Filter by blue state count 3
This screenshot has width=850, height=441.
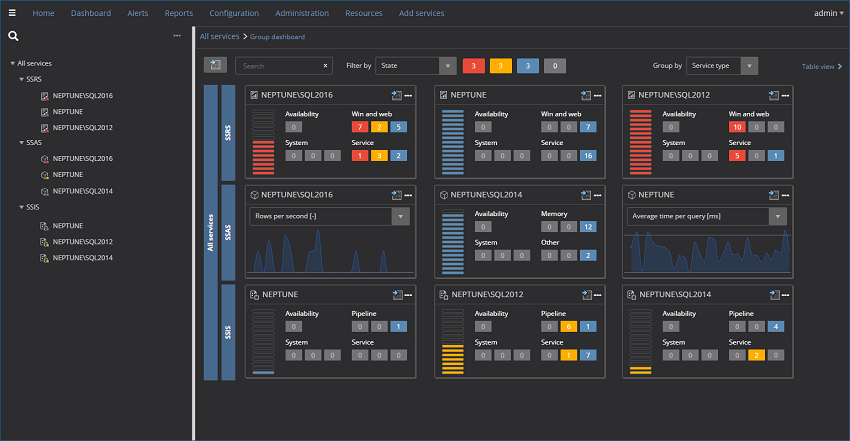pyautogui.click(x=528, y=66)
